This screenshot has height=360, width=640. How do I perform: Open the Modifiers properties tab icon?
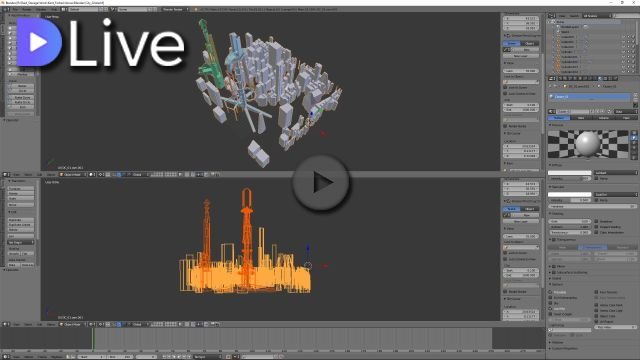[x=590, y=78]
